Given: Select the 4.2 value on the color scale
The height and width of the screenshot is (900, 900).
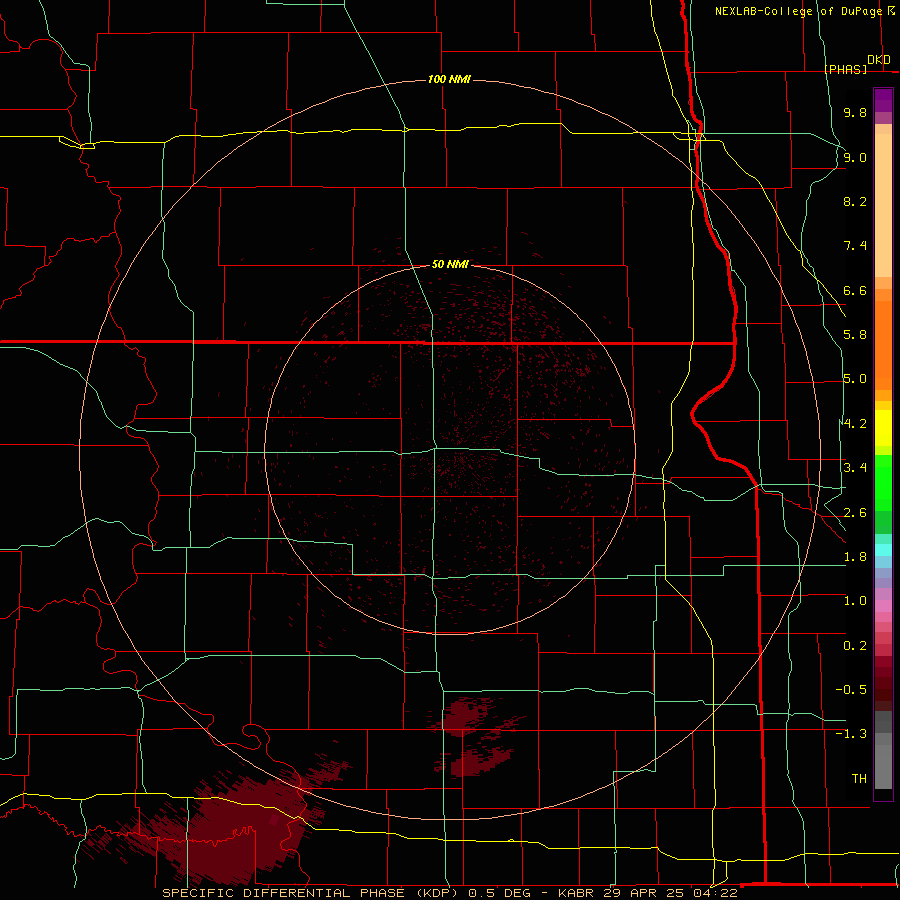Looking at the screenshot, I should coord(855,424).
